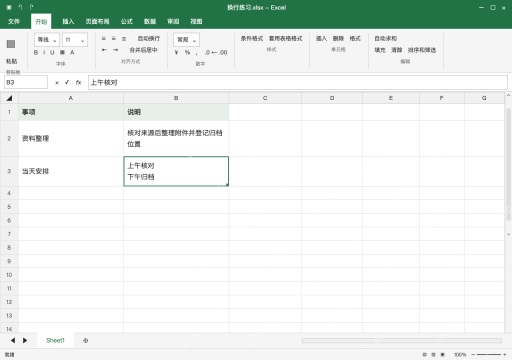512x360 pixels.
Task: Open the 填充 fill menu
Action: [380, 50]
